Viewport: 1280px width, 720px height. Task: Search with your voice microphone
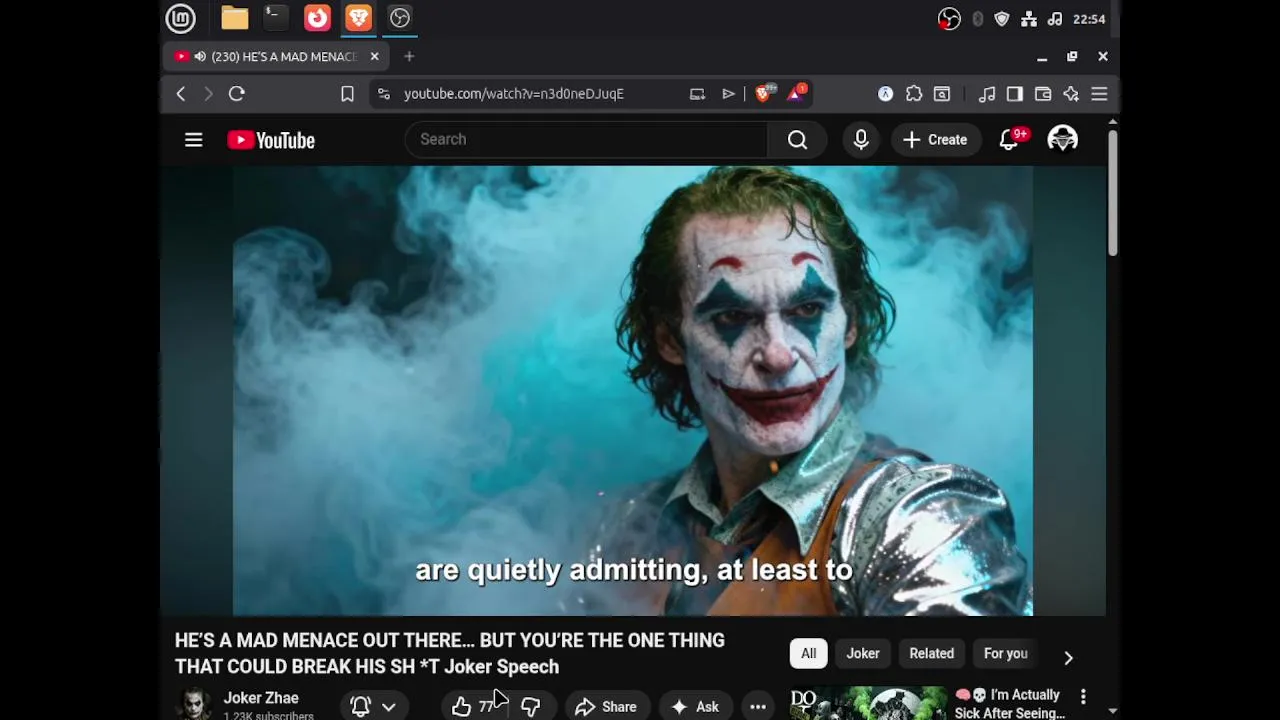tap(861, 140)
